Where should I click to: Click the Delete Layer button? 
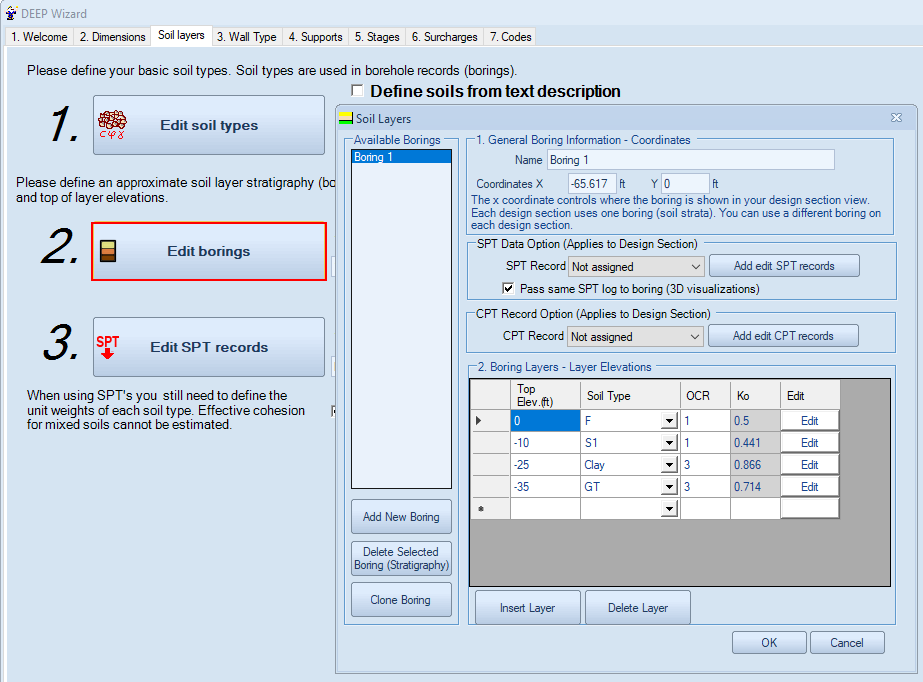click(x=638, y=608)
